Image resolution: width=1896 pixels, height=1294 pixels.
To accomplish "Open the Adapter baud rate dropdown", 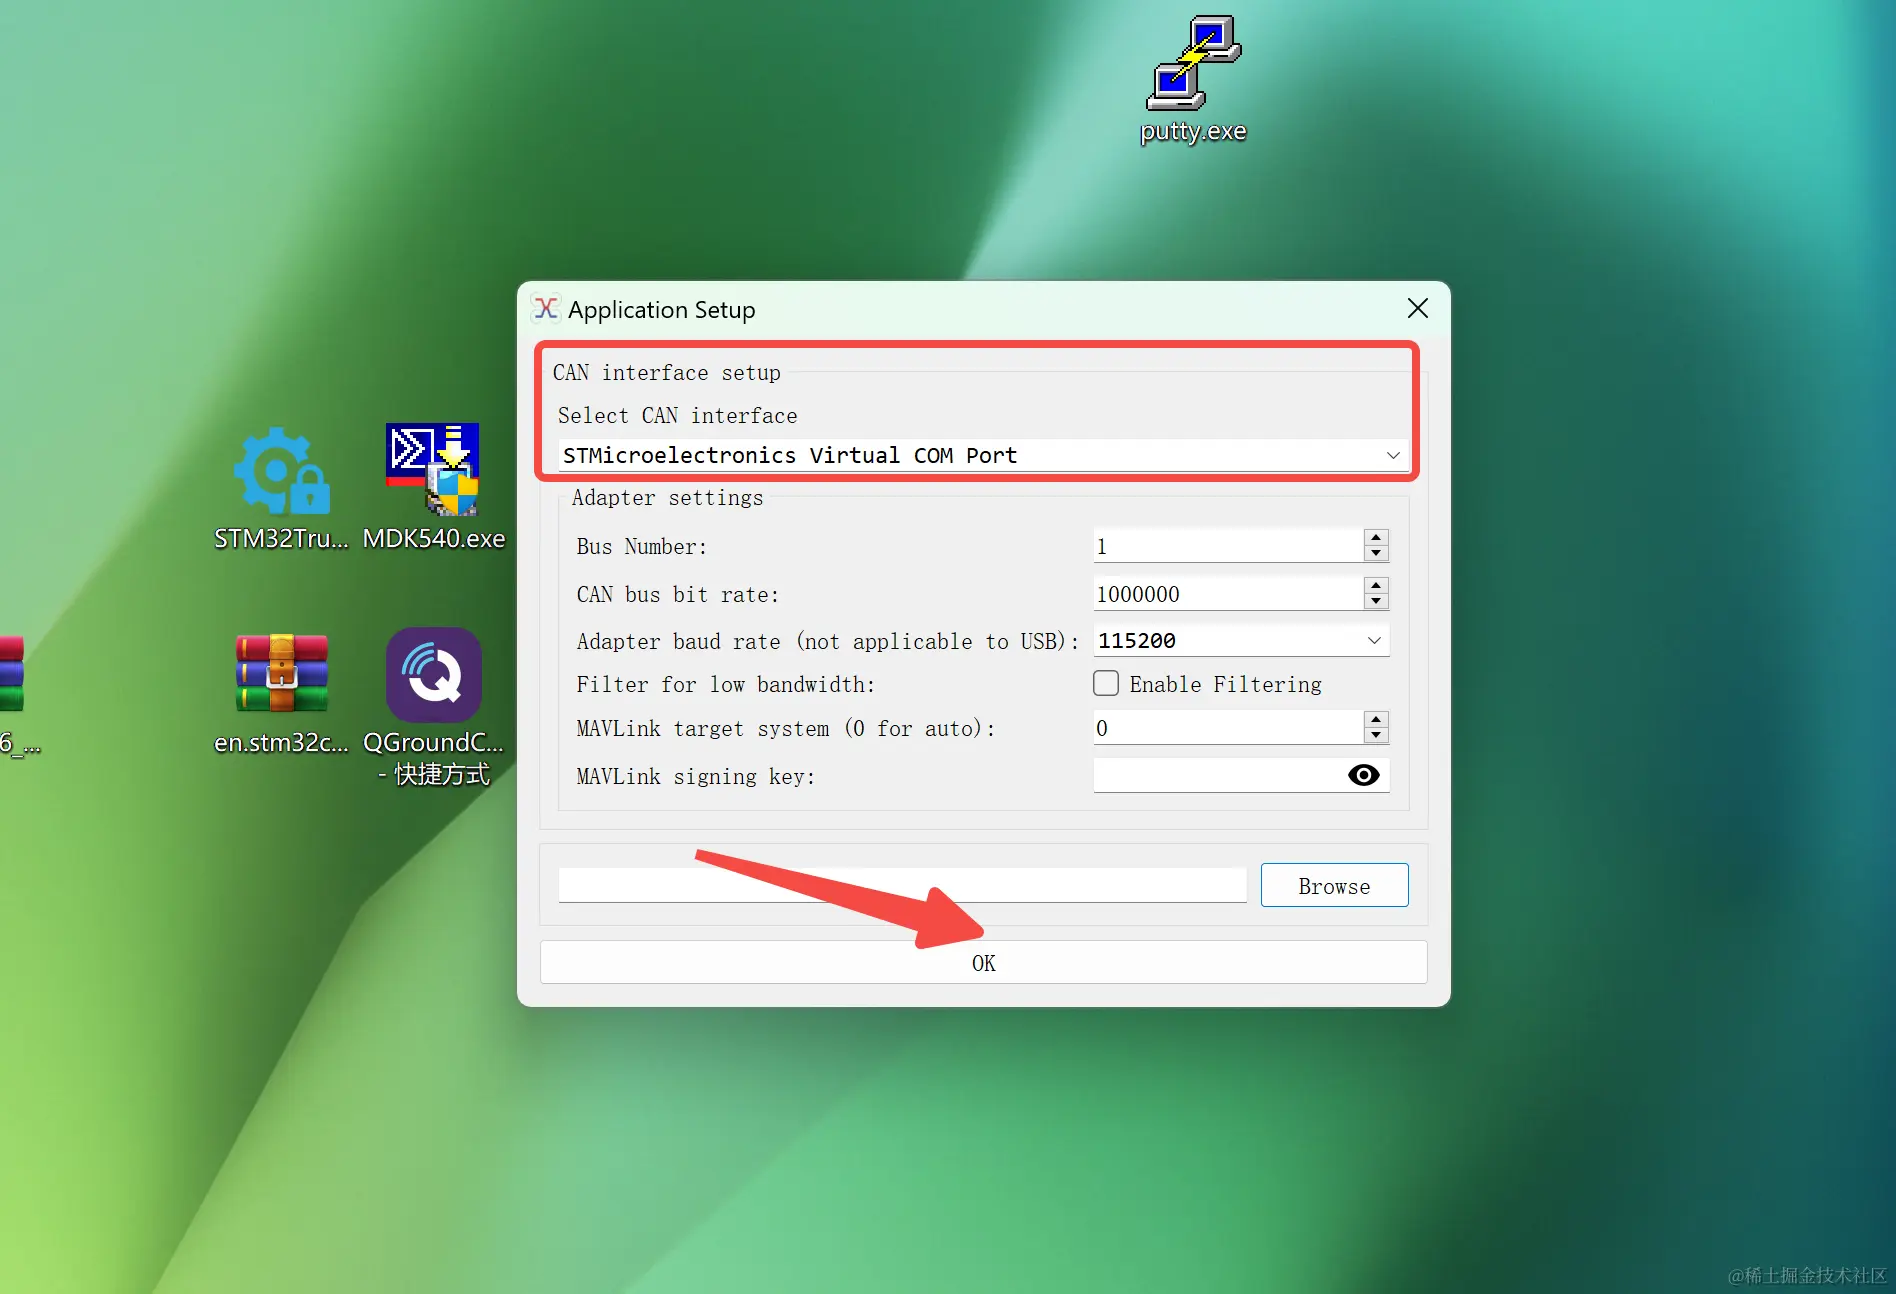I will [1241, 640].
